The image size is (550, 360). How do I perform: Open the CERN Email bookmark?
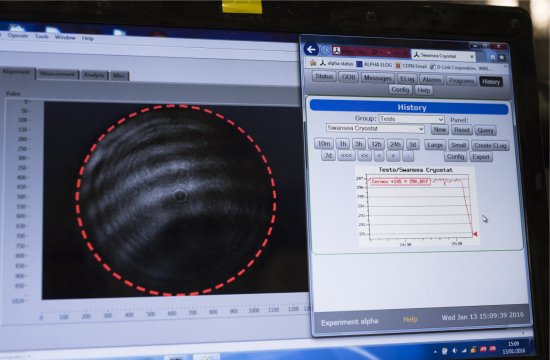[411, 66]
